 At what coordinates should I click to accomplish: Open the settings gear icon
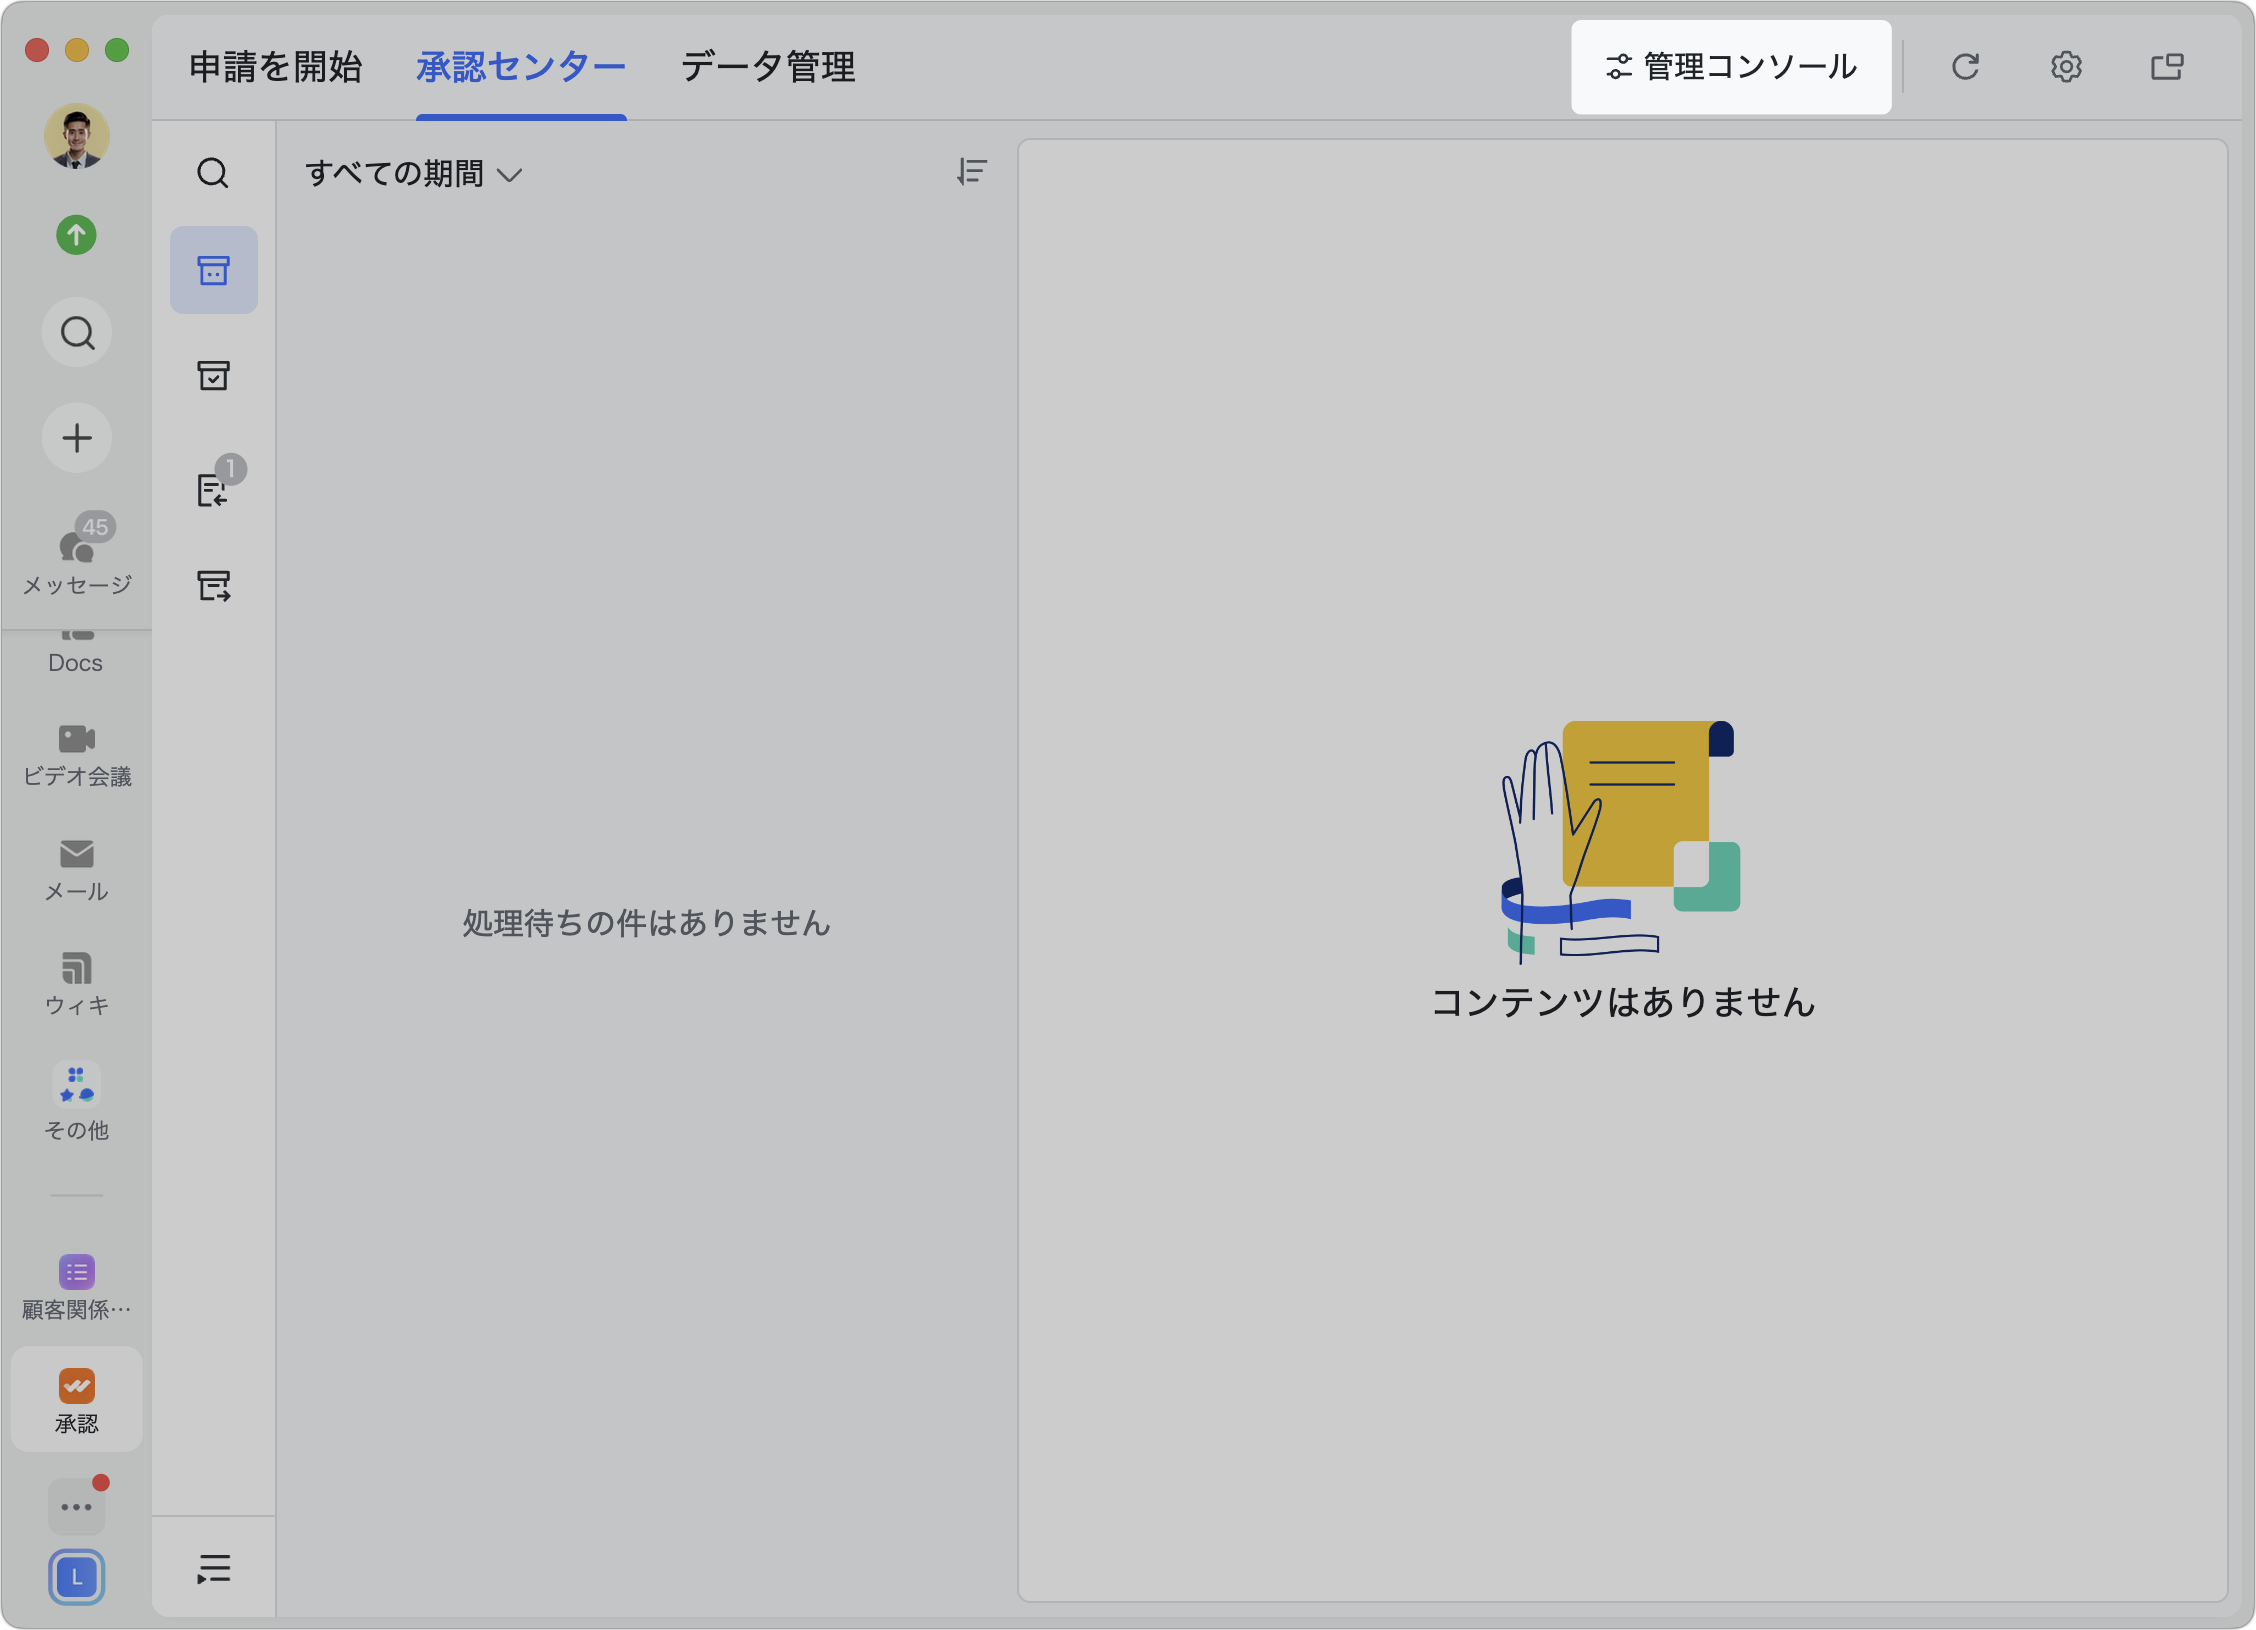(x=2066, y=67)
